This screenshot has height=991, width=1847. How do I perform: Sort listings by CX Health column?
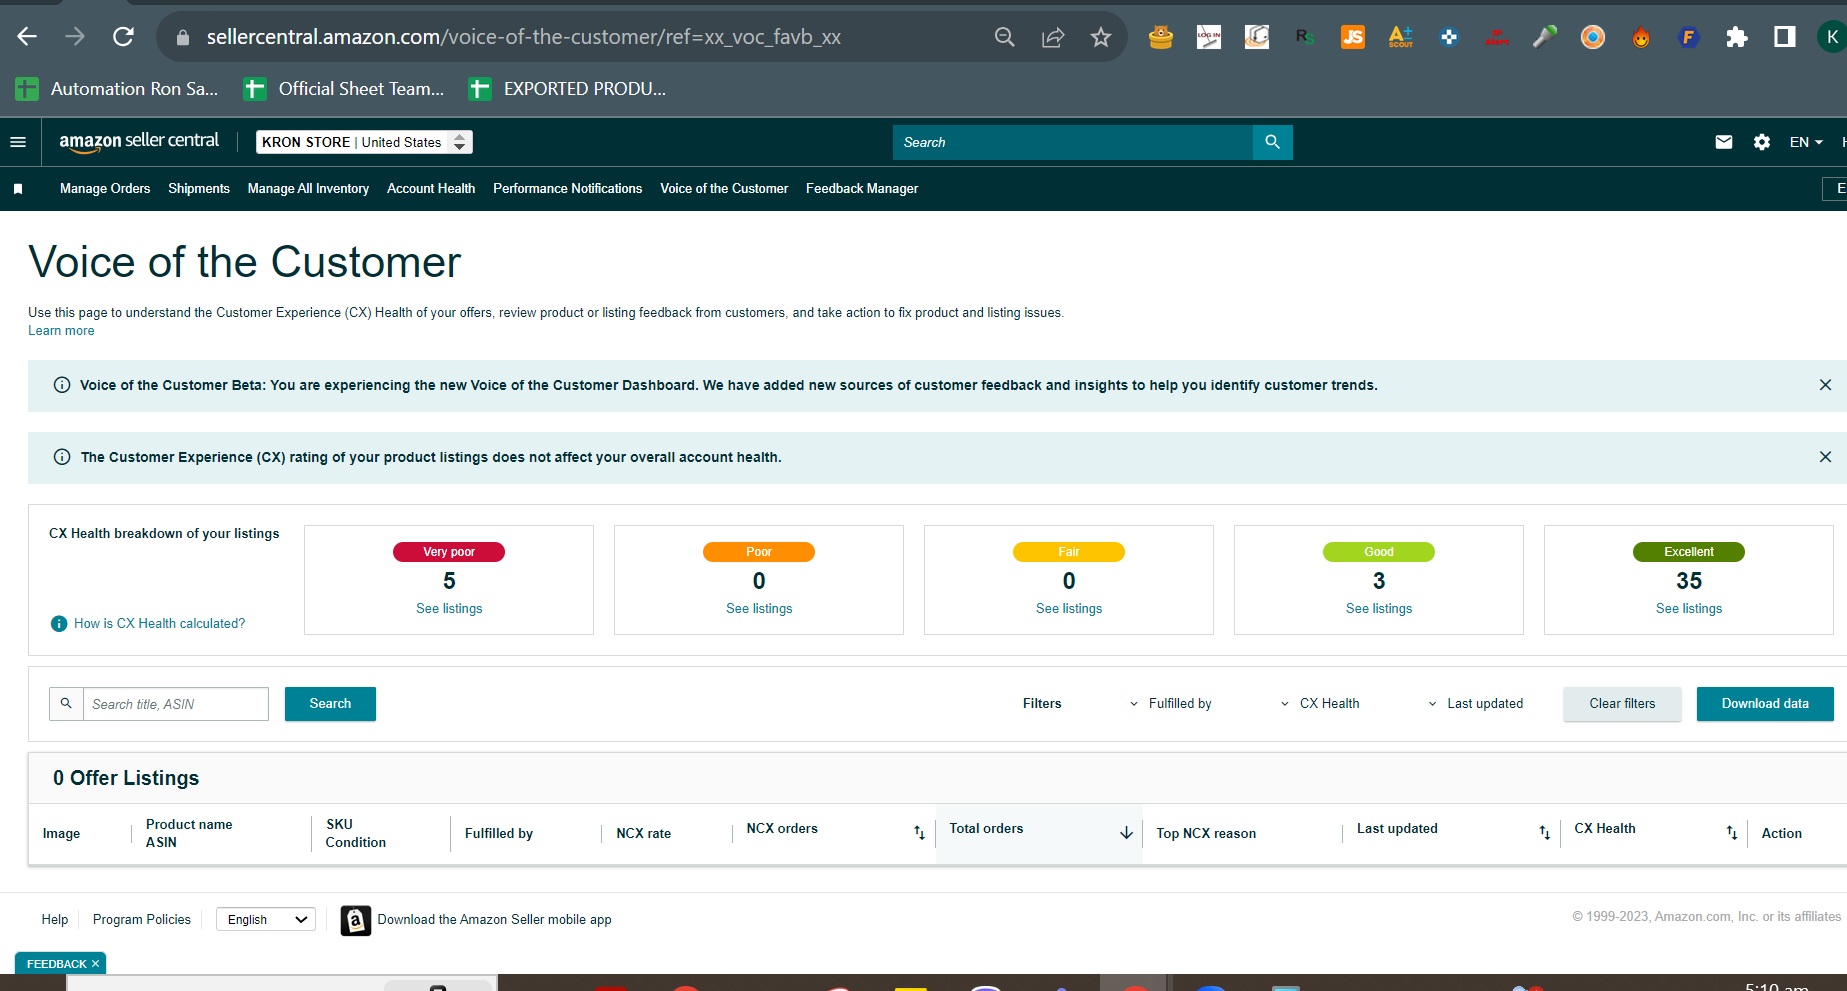pos(1731,833)
